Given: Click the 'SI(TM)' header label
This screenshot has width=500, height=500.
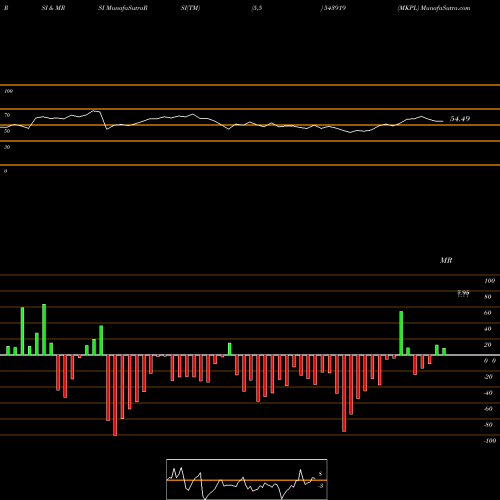Looking at the screenshot, I should pyautogui.click(x=190, y=8).
